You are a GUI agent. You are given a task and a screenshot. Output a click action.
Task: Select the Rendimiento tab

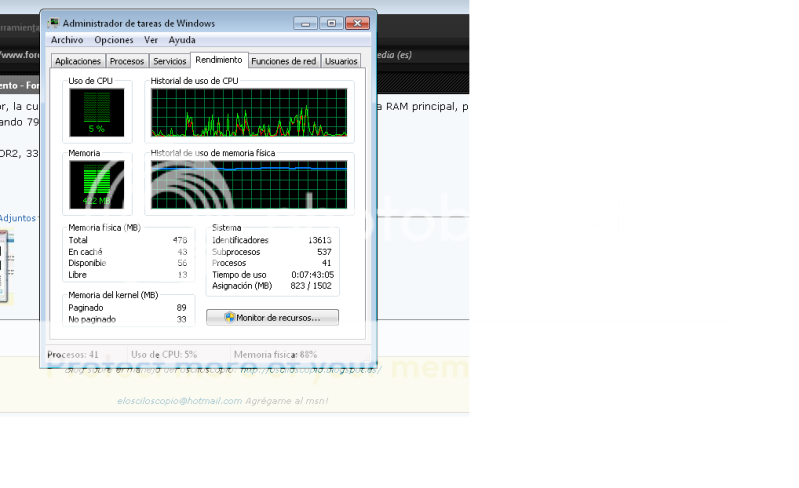point(219,60)
